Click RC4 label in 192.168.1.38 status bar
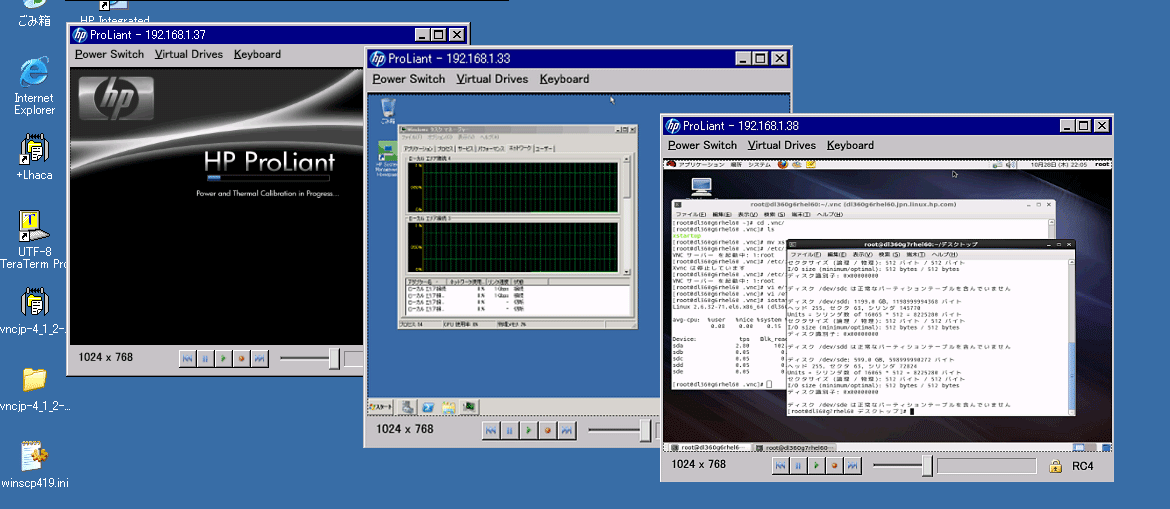Viewport: 1170px width, 509px height. tap(1082, 466)
